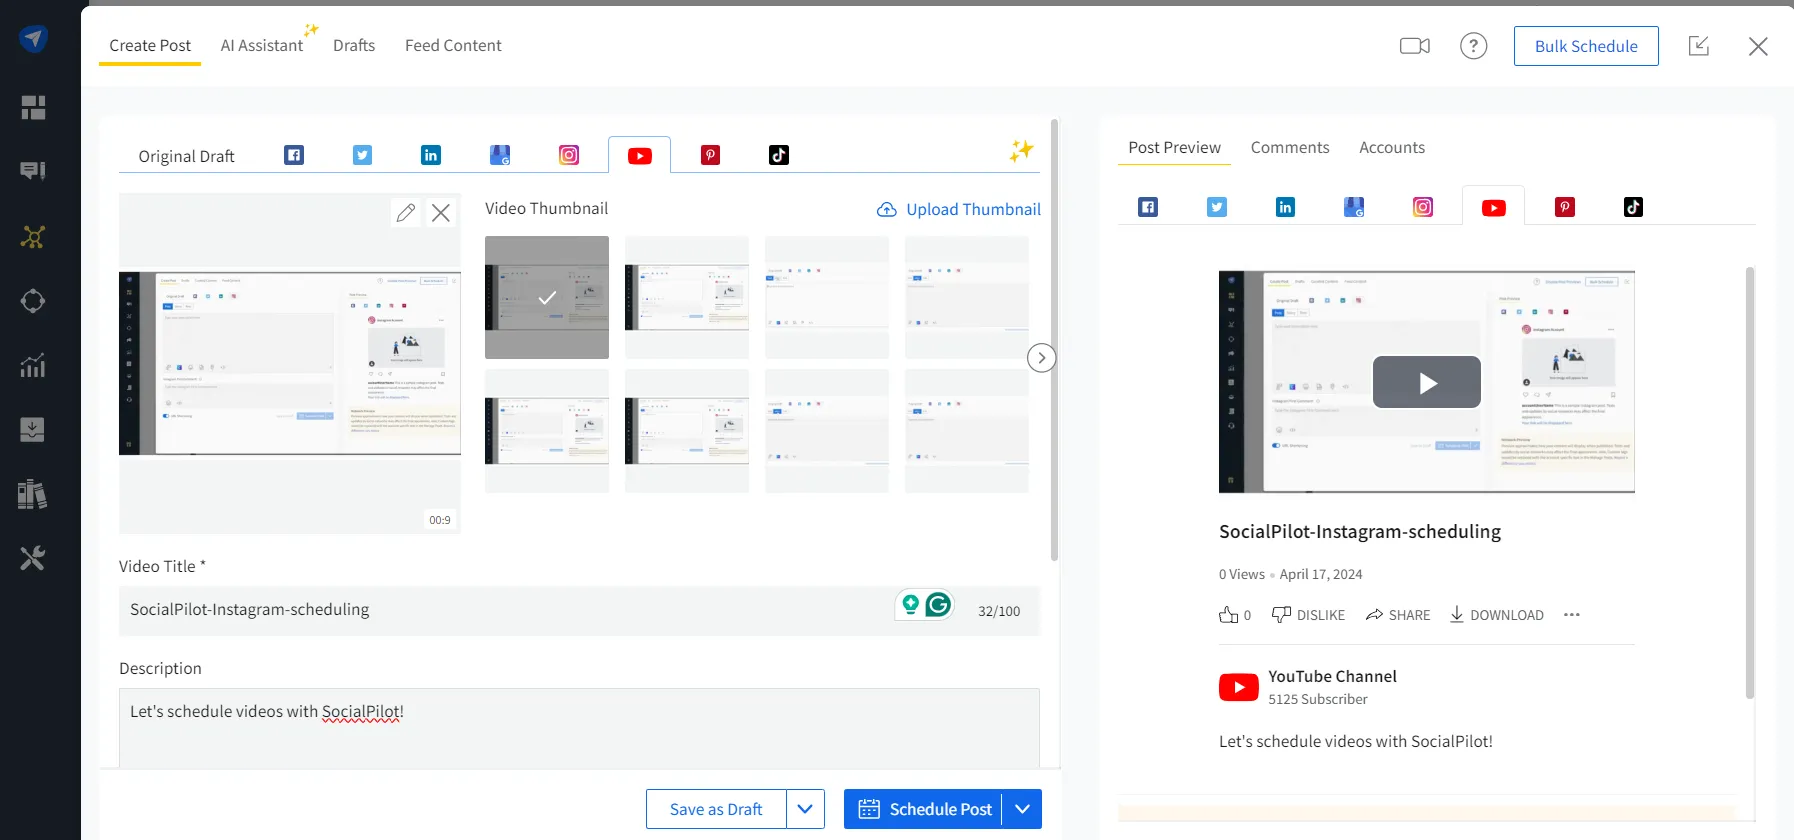Image resolution: width=1794 pixels, height=840 pixels.
Task: Select the Original Draft tab
Action: tap(186, 156)
